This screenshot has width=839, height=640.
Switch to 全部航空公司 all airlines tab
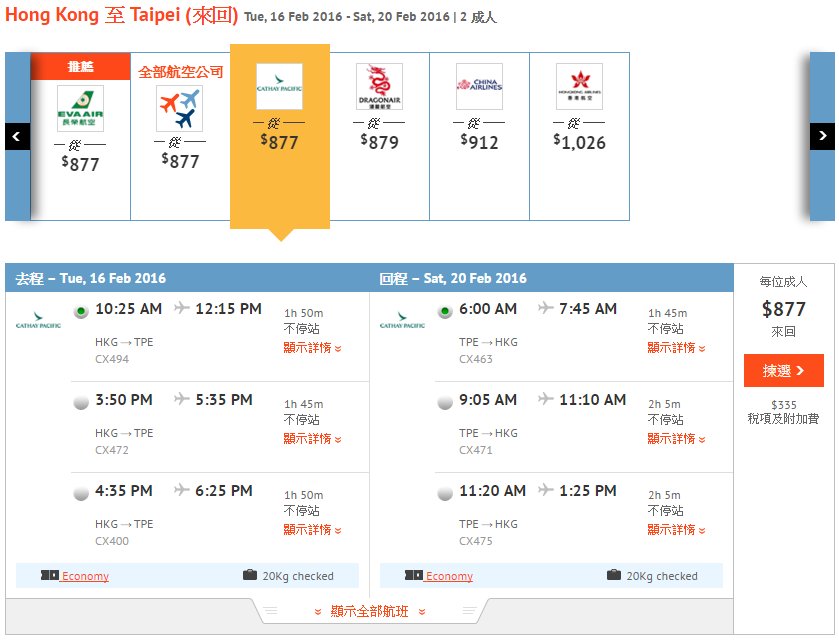[180, 72]
